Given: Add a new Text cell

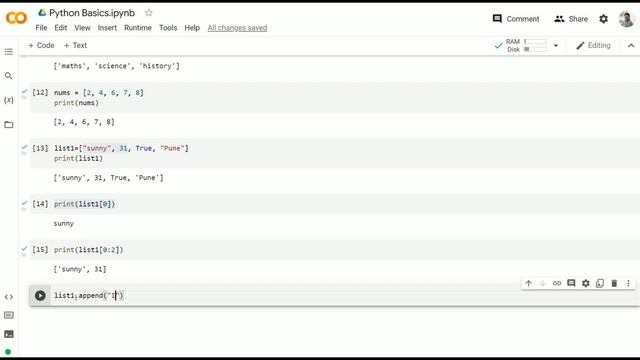Looking at the screenshot, I should [75, 45].
